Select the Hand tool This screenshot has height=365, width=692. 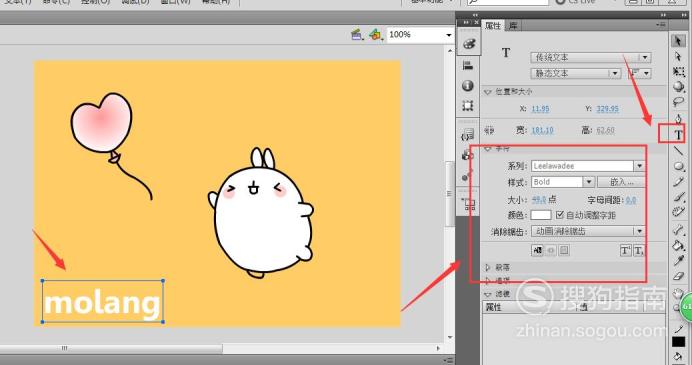tap(677, 293)
